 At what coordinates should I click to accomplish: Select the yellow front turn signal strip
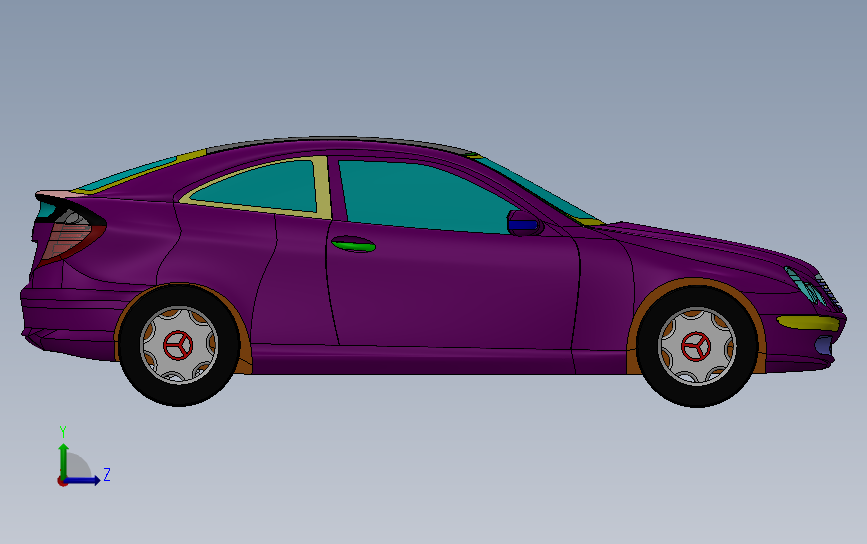(808, 323)
